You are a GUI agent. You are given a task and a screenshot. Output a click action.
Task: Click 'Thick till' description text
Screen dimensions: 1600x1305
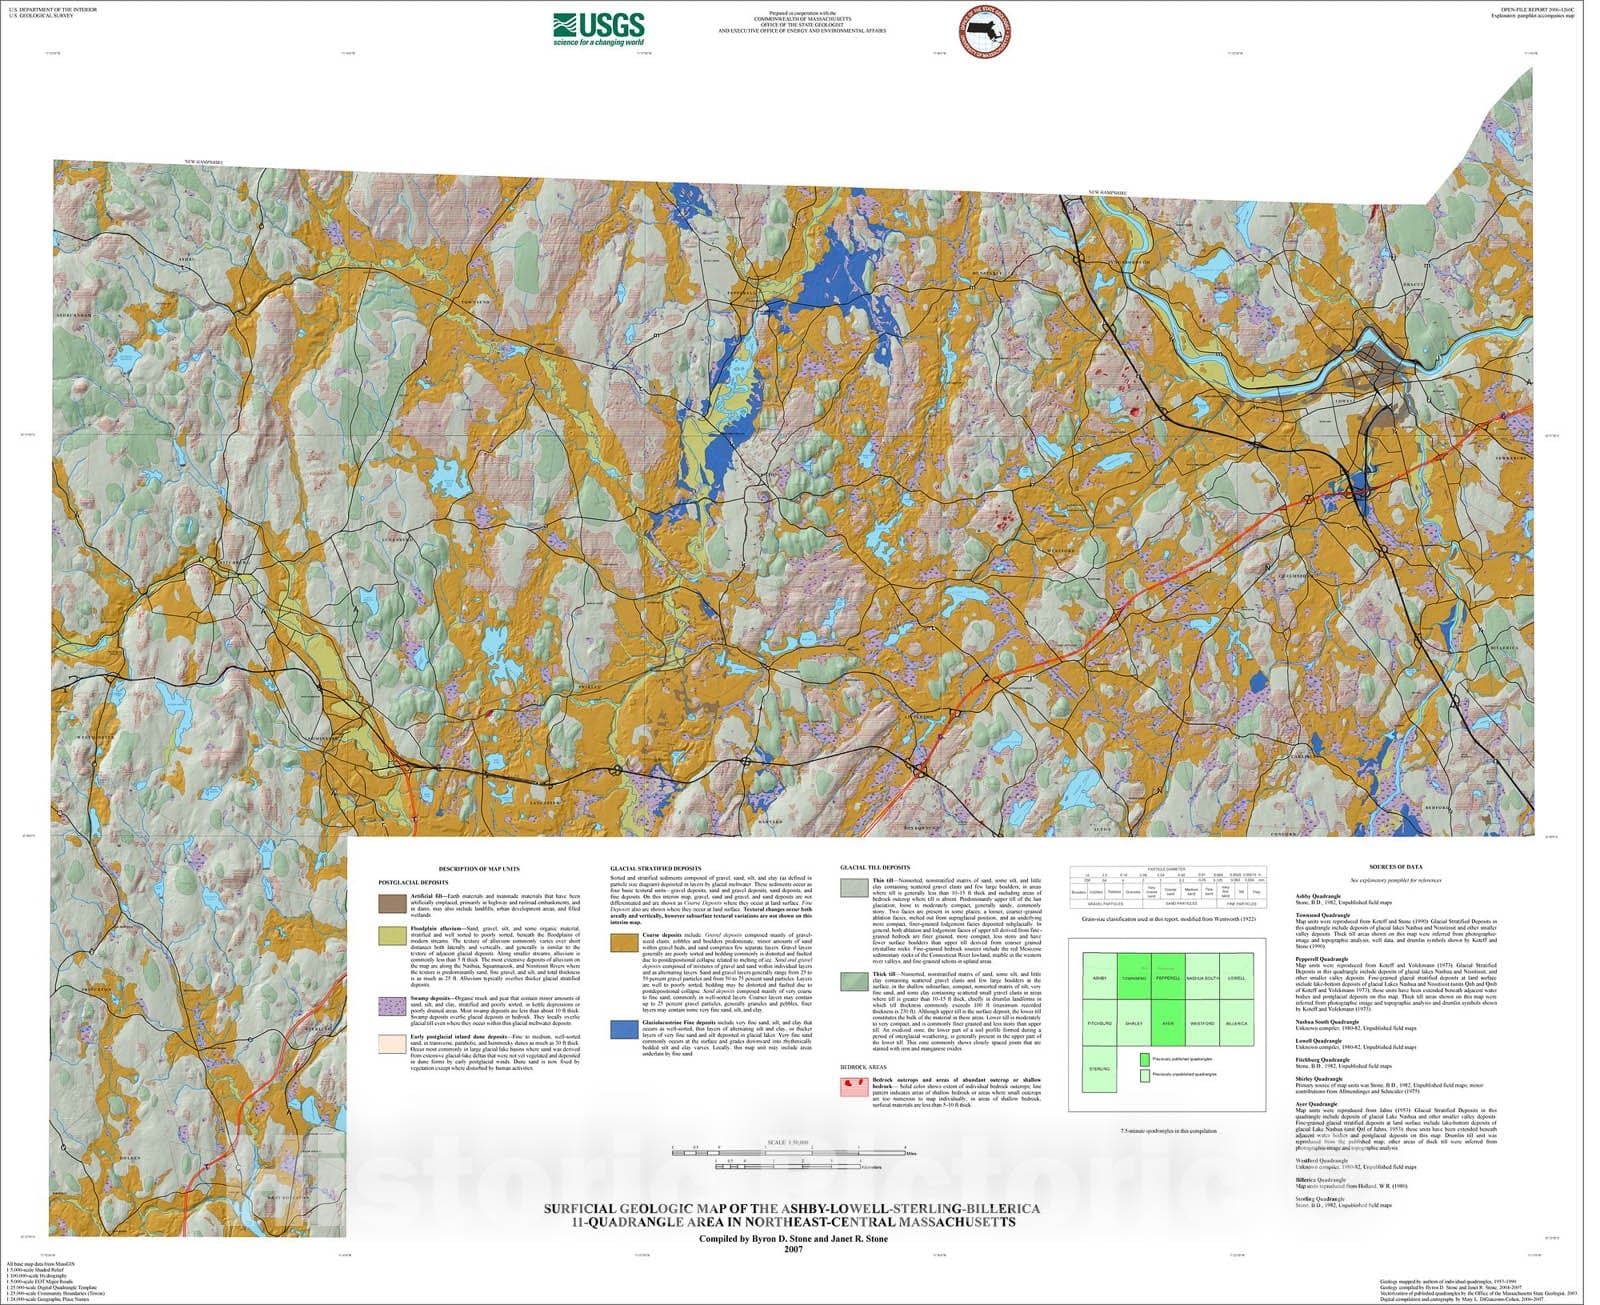[x=957, y=1012]
